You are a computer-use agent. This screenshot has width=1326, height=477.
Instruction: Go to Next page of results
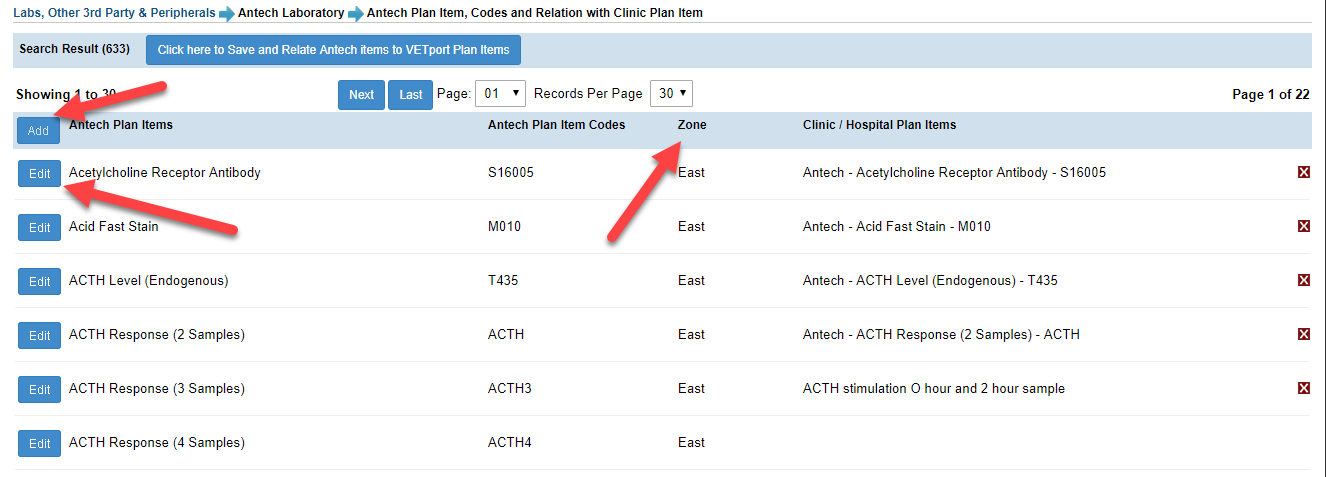361,95
